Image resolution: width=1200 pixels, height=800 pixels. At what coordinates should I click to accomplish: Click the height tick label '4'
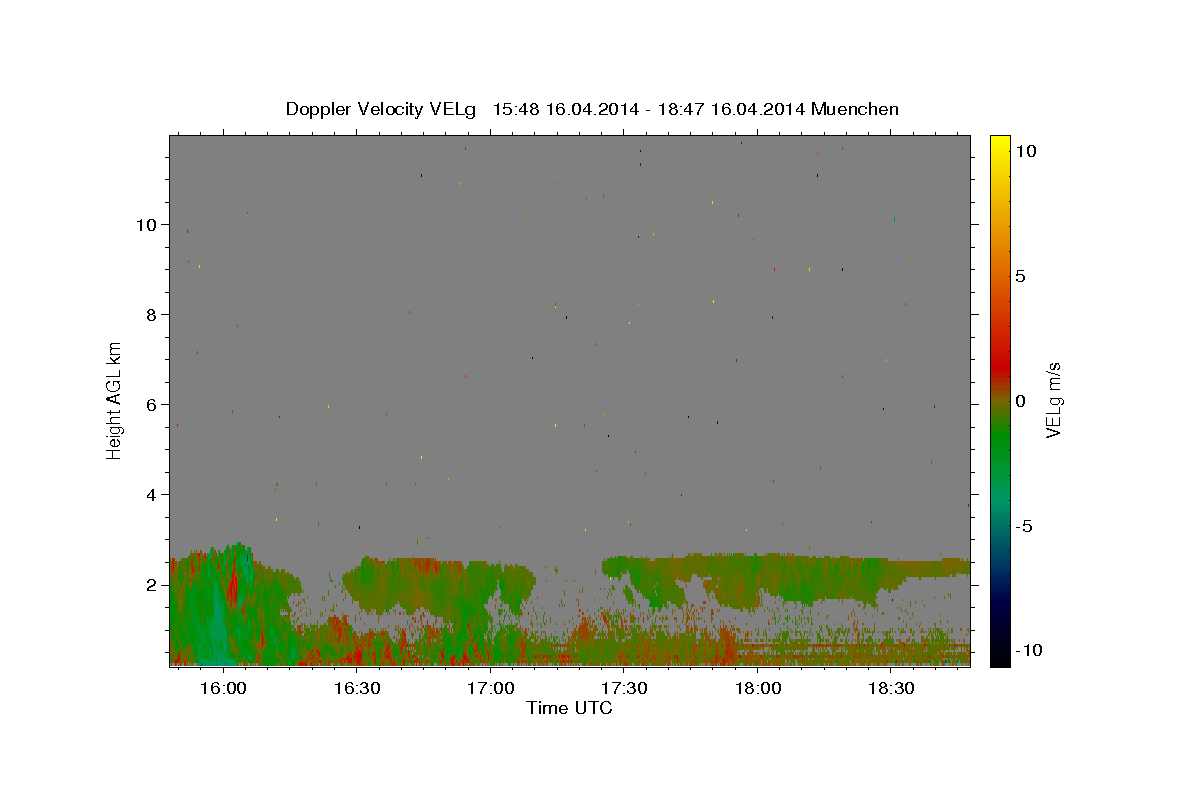[x=152, y=495]
